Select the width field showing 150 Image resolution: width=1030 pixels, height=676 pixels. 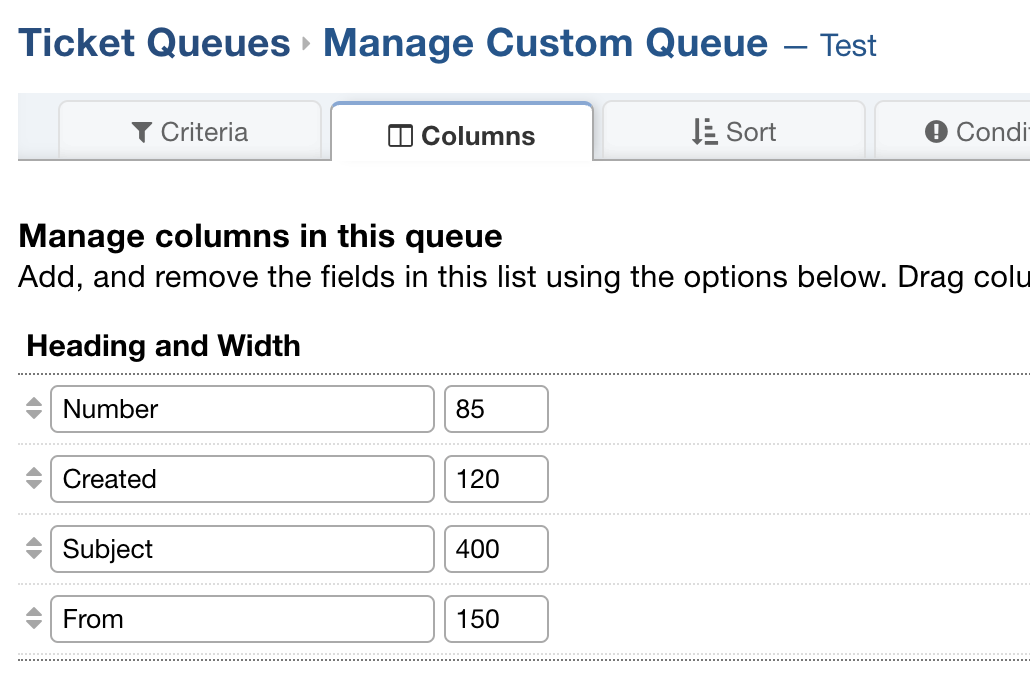[496, 619]
